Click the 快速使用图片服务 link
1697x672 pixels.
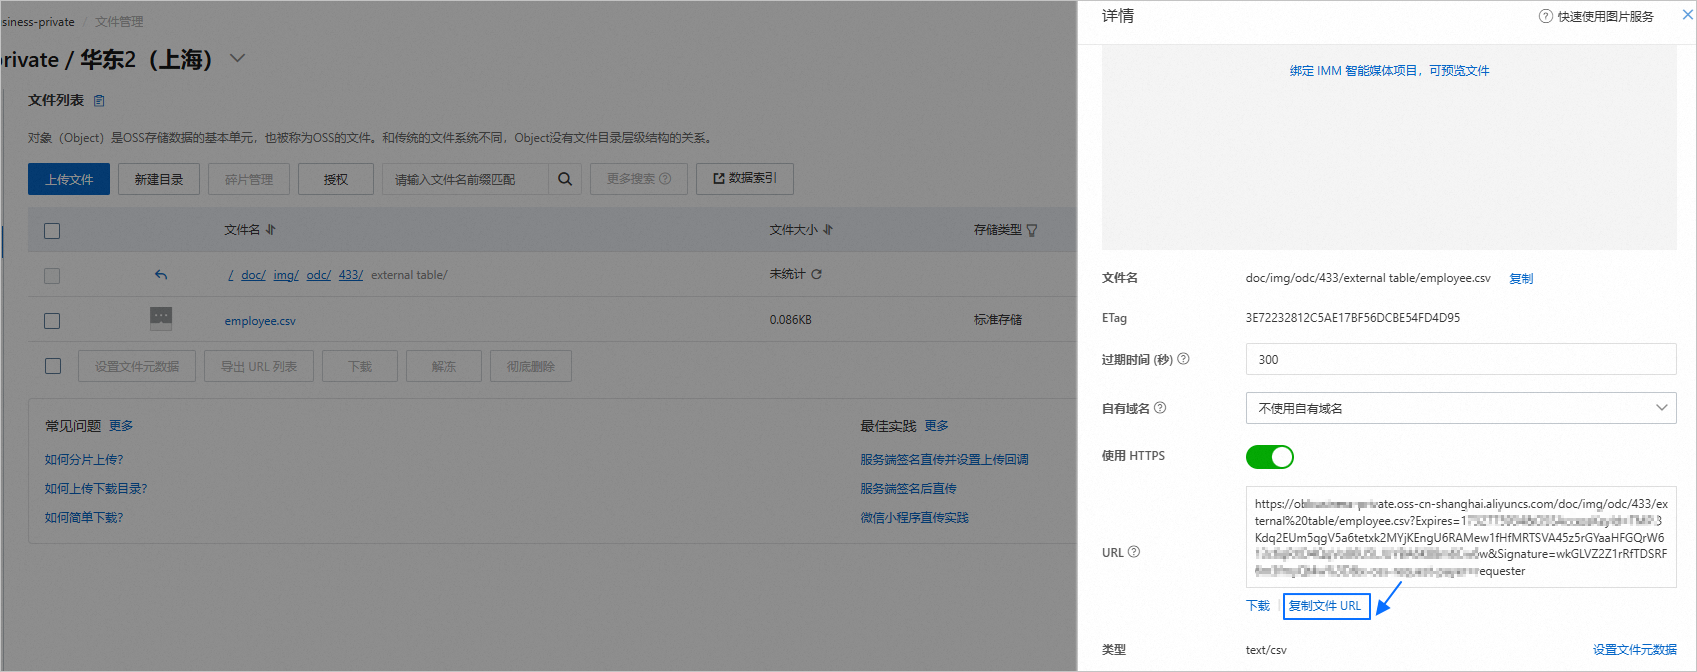(1605, 16)
